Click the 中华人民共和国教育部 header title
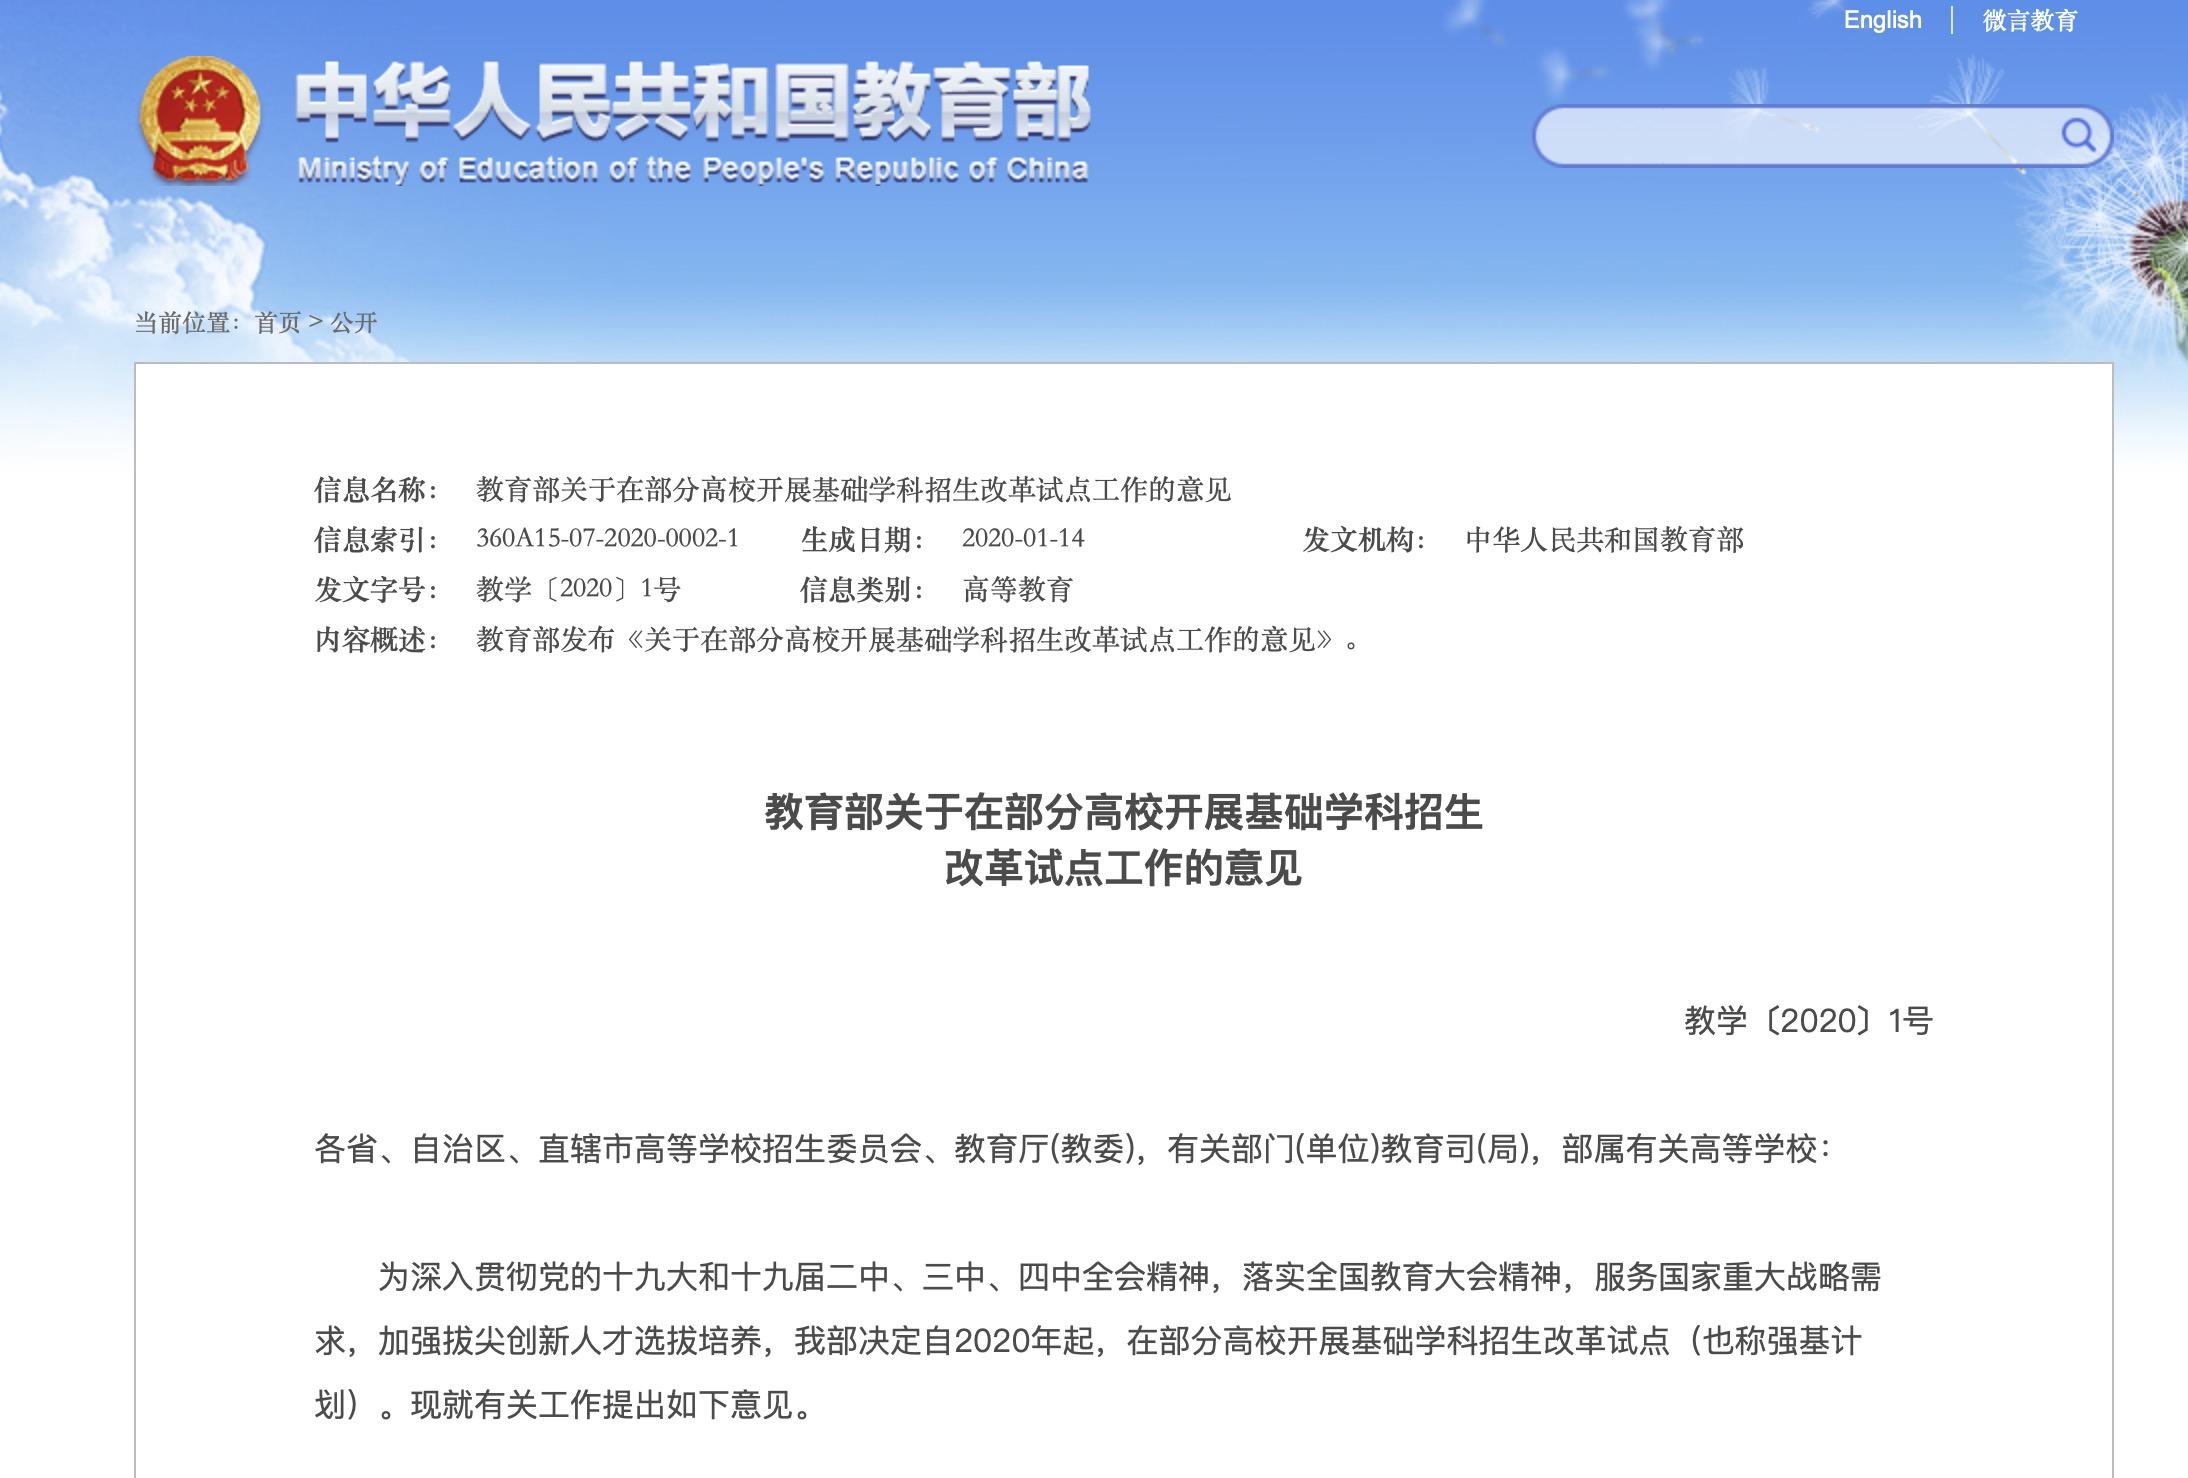The image size is (2188, 1478). pos(692,101)
